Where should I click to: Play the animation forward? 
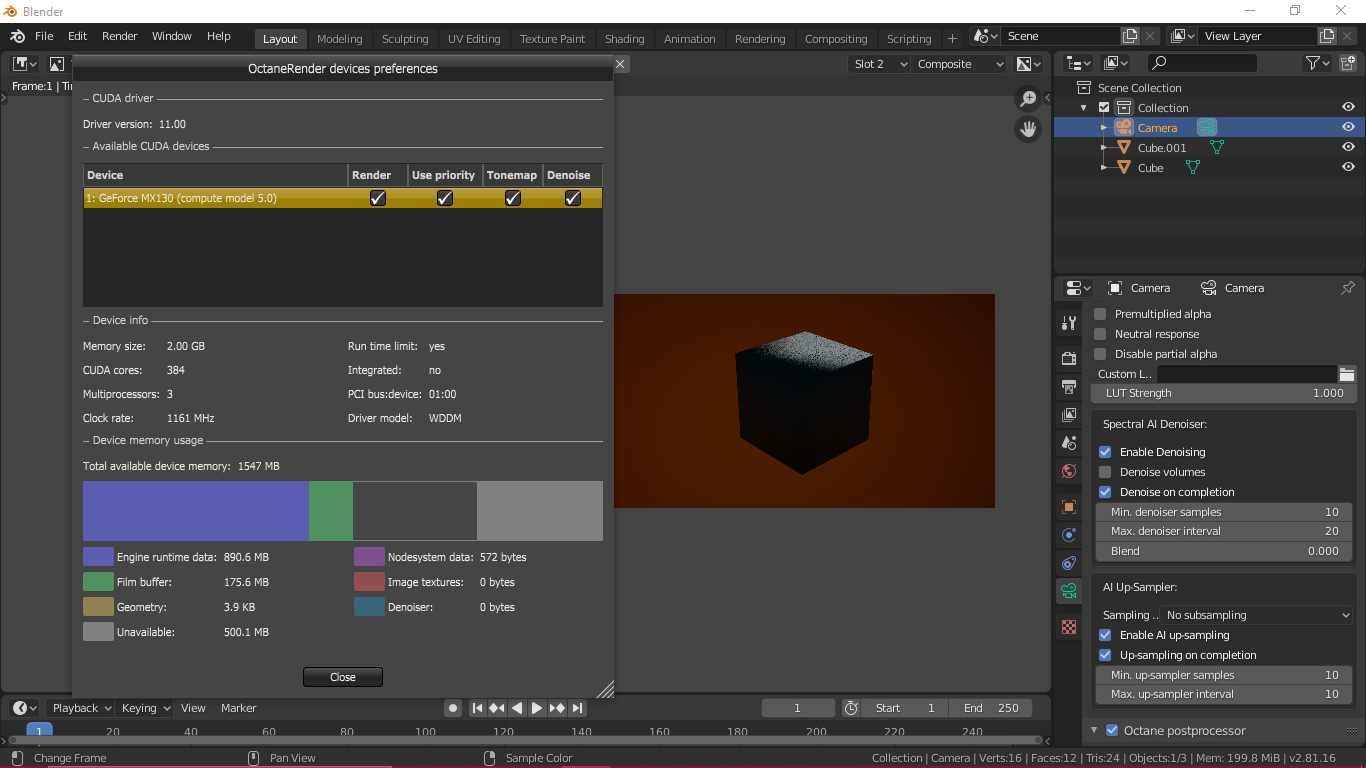[537, 708]
